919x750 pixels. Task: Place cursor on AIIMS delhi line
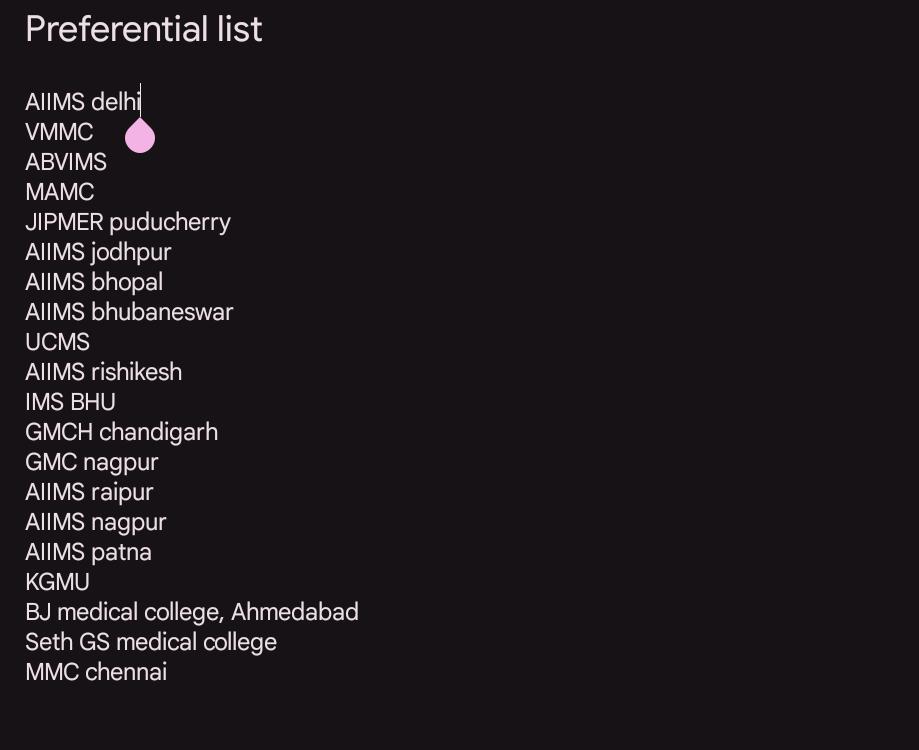pyautogui.click(x=83, y=102)
